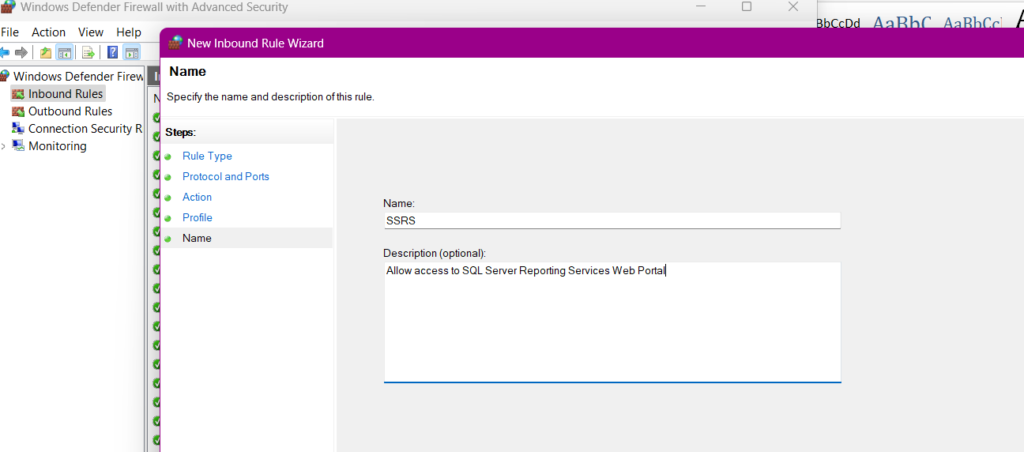The height and width of the screenshot is (452, 1024).
Task: Select Connection Security Rules tree item
Action: click(x=85, y=129)
